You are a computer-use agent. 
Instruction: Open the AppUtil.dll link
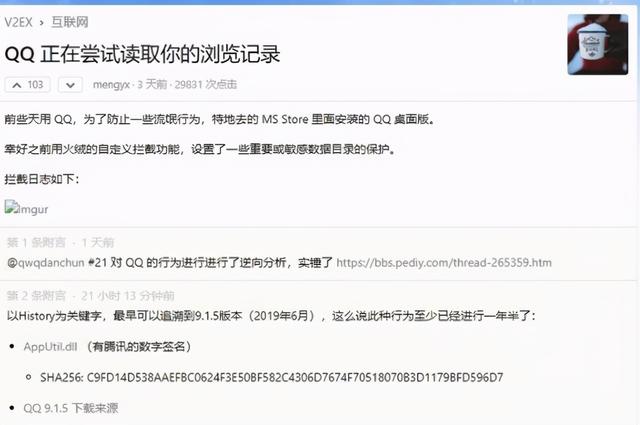(50, 347)
